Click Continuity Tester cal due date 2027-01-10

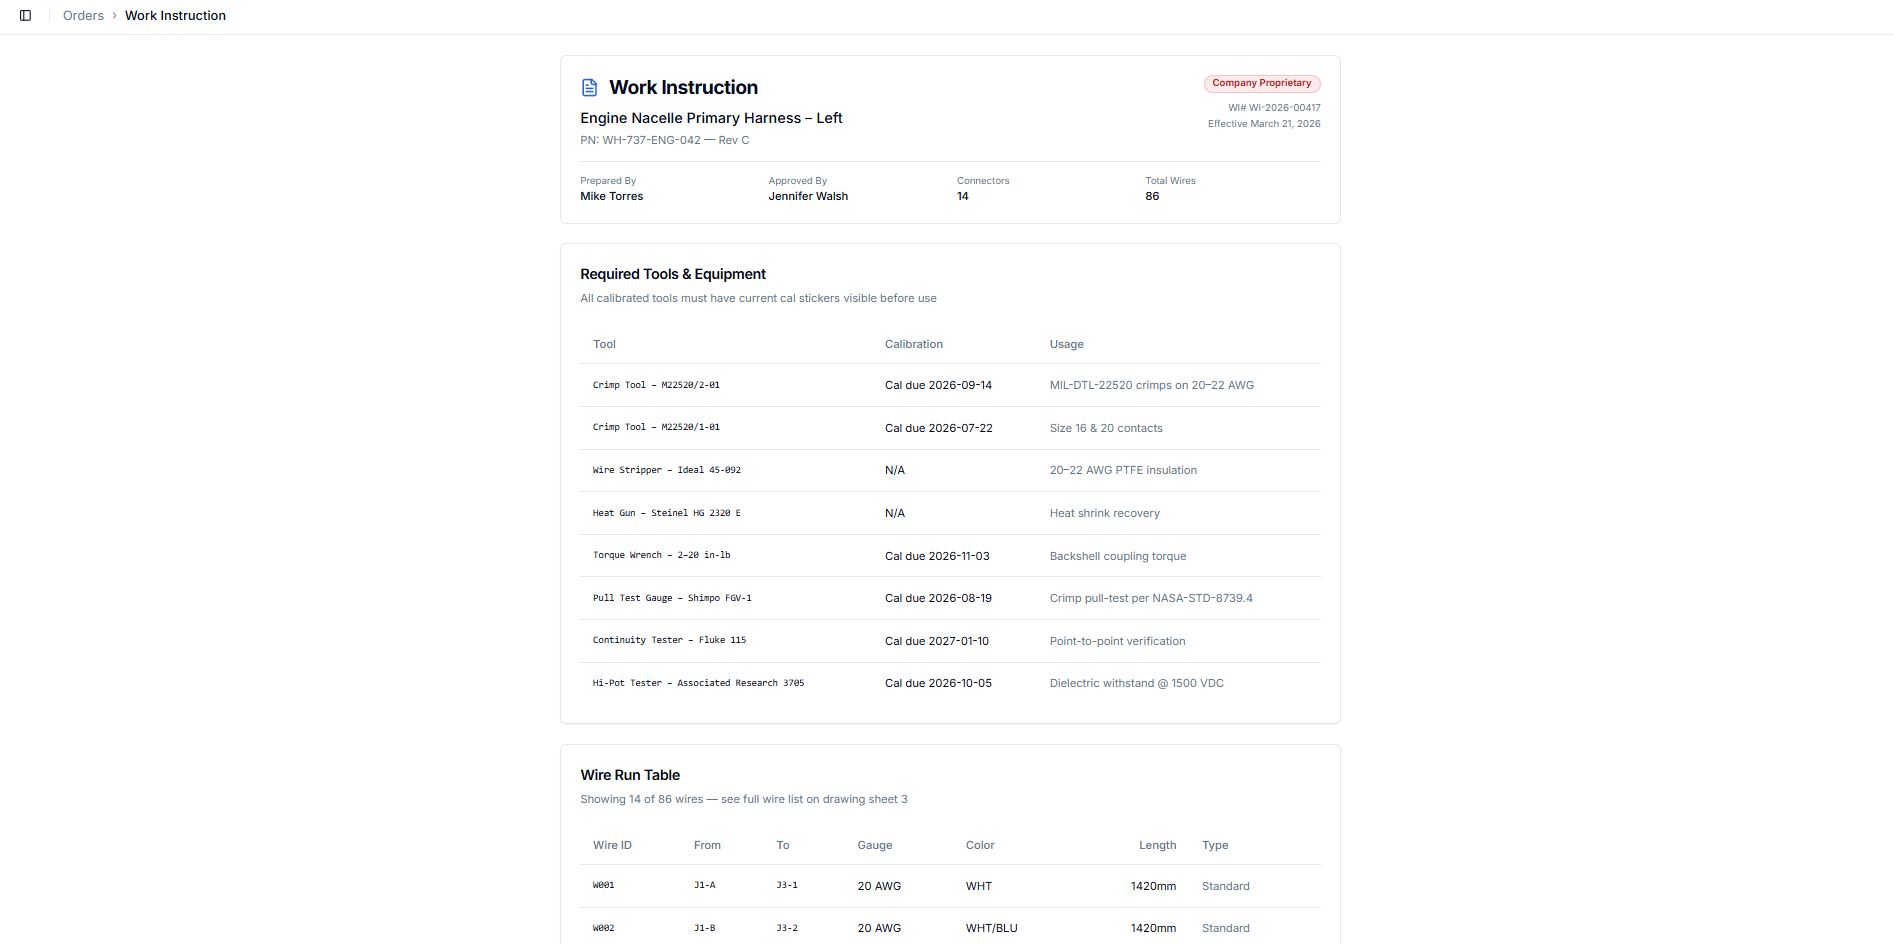936,641
